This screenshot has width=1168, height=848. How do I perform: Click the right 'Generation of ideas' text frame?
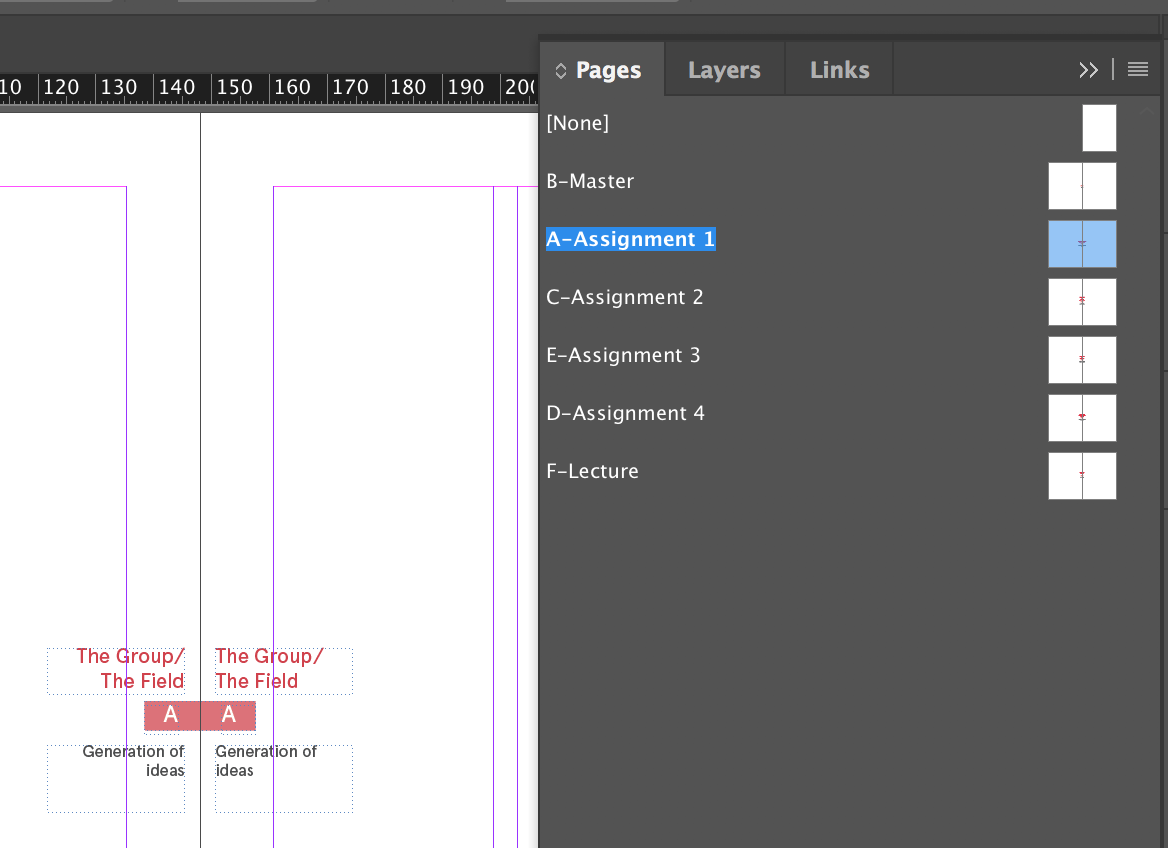[x=283, y=778]
